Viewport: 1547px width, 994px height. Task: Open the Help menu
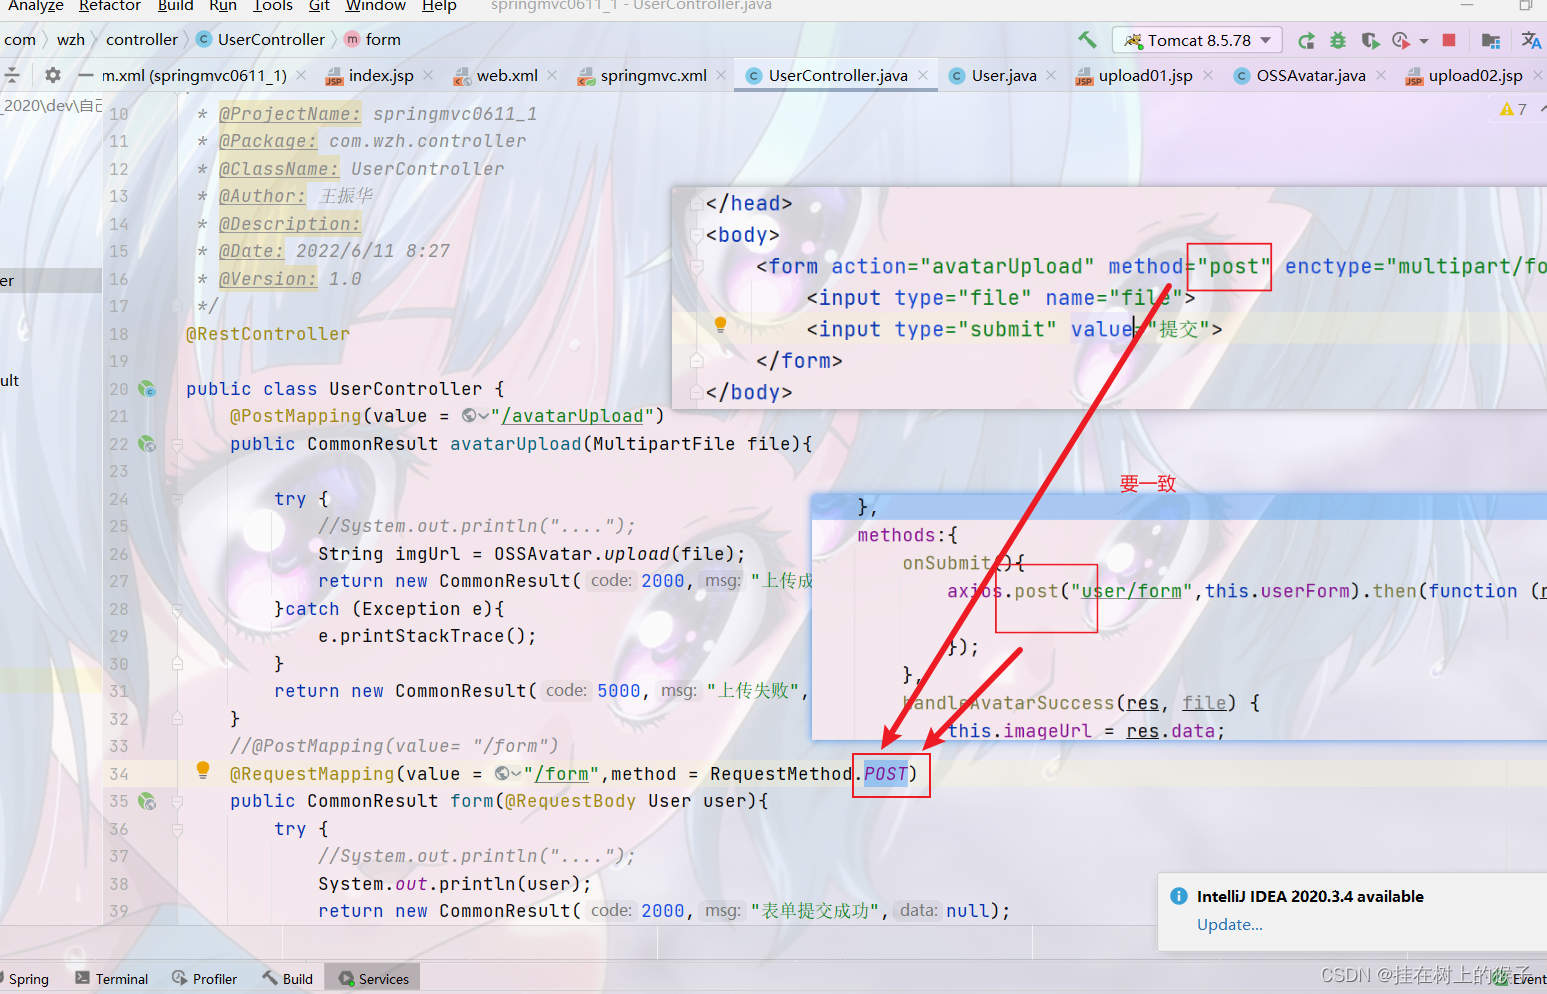click(439, 6)
